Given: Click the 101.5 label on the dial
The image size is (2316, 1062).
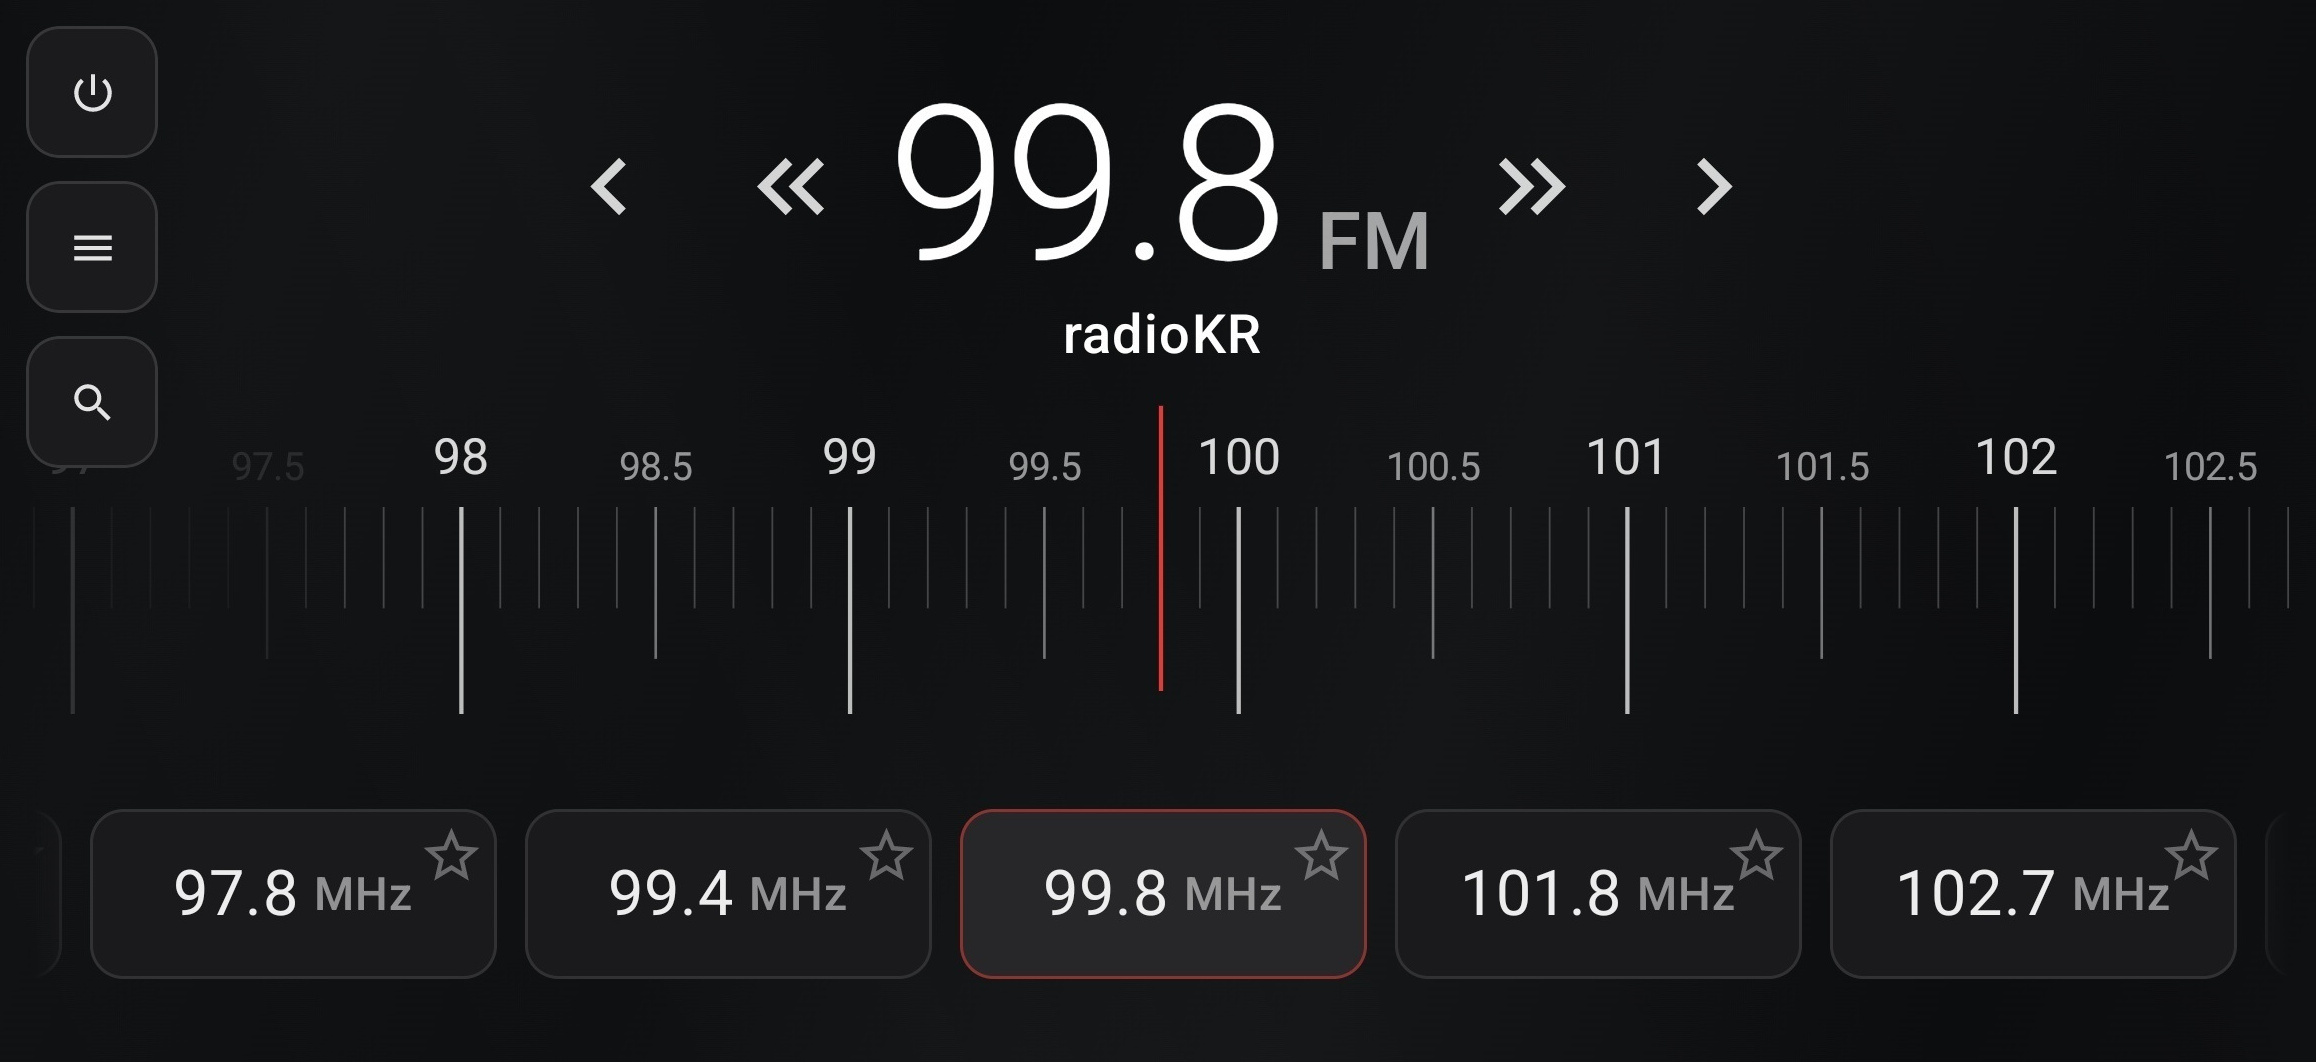Looking at the screenshot, I should click(1822, 467).
